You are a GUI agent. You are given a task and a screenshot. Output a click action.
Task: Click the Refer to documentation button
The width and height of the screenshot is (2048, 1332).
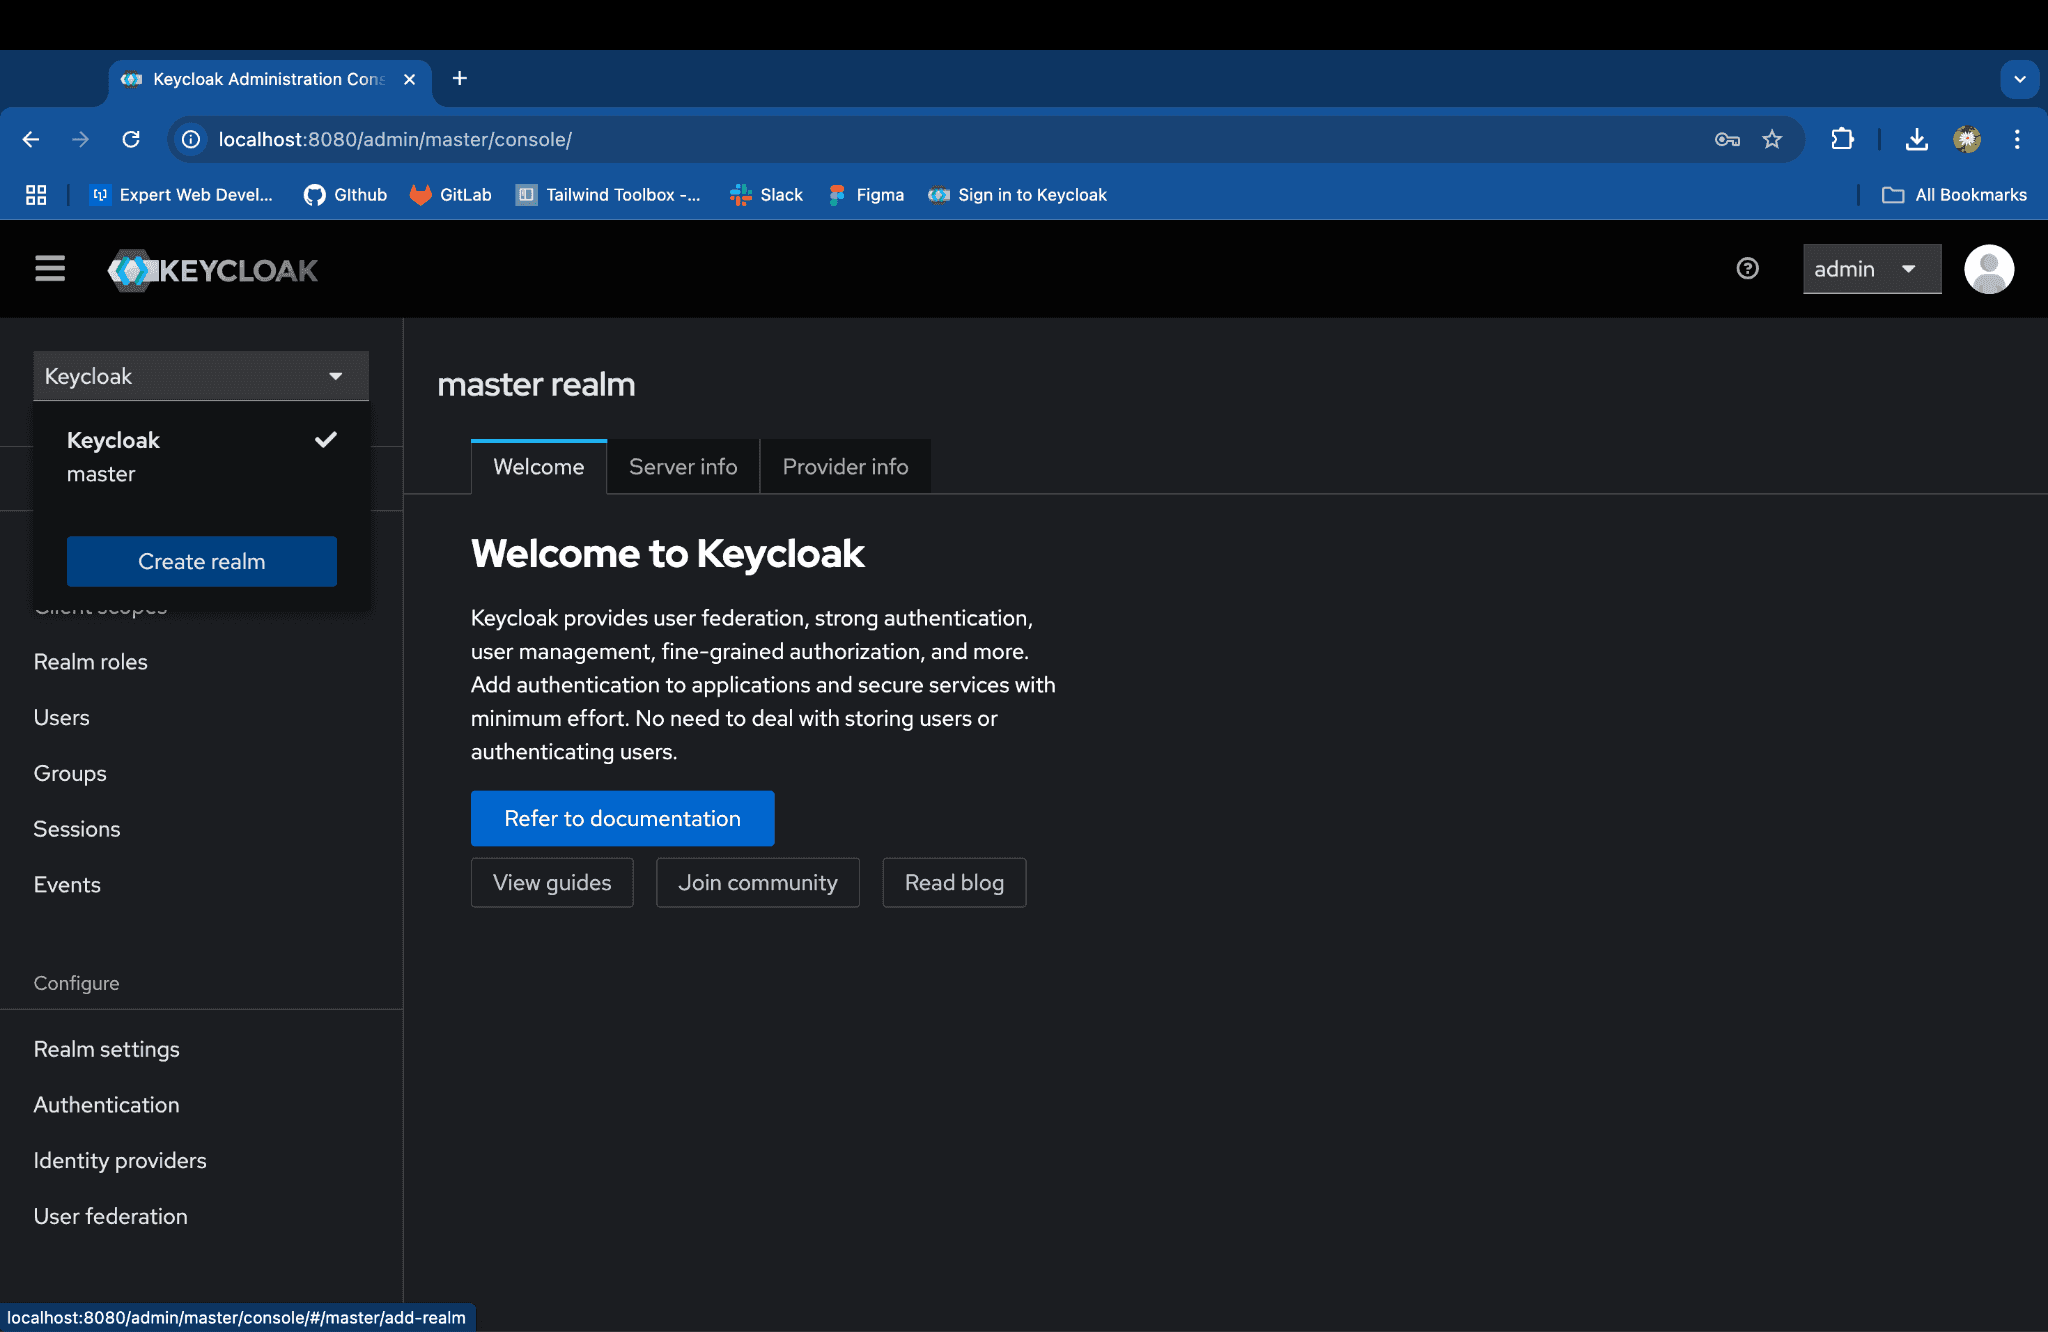(x=622, y=818)
